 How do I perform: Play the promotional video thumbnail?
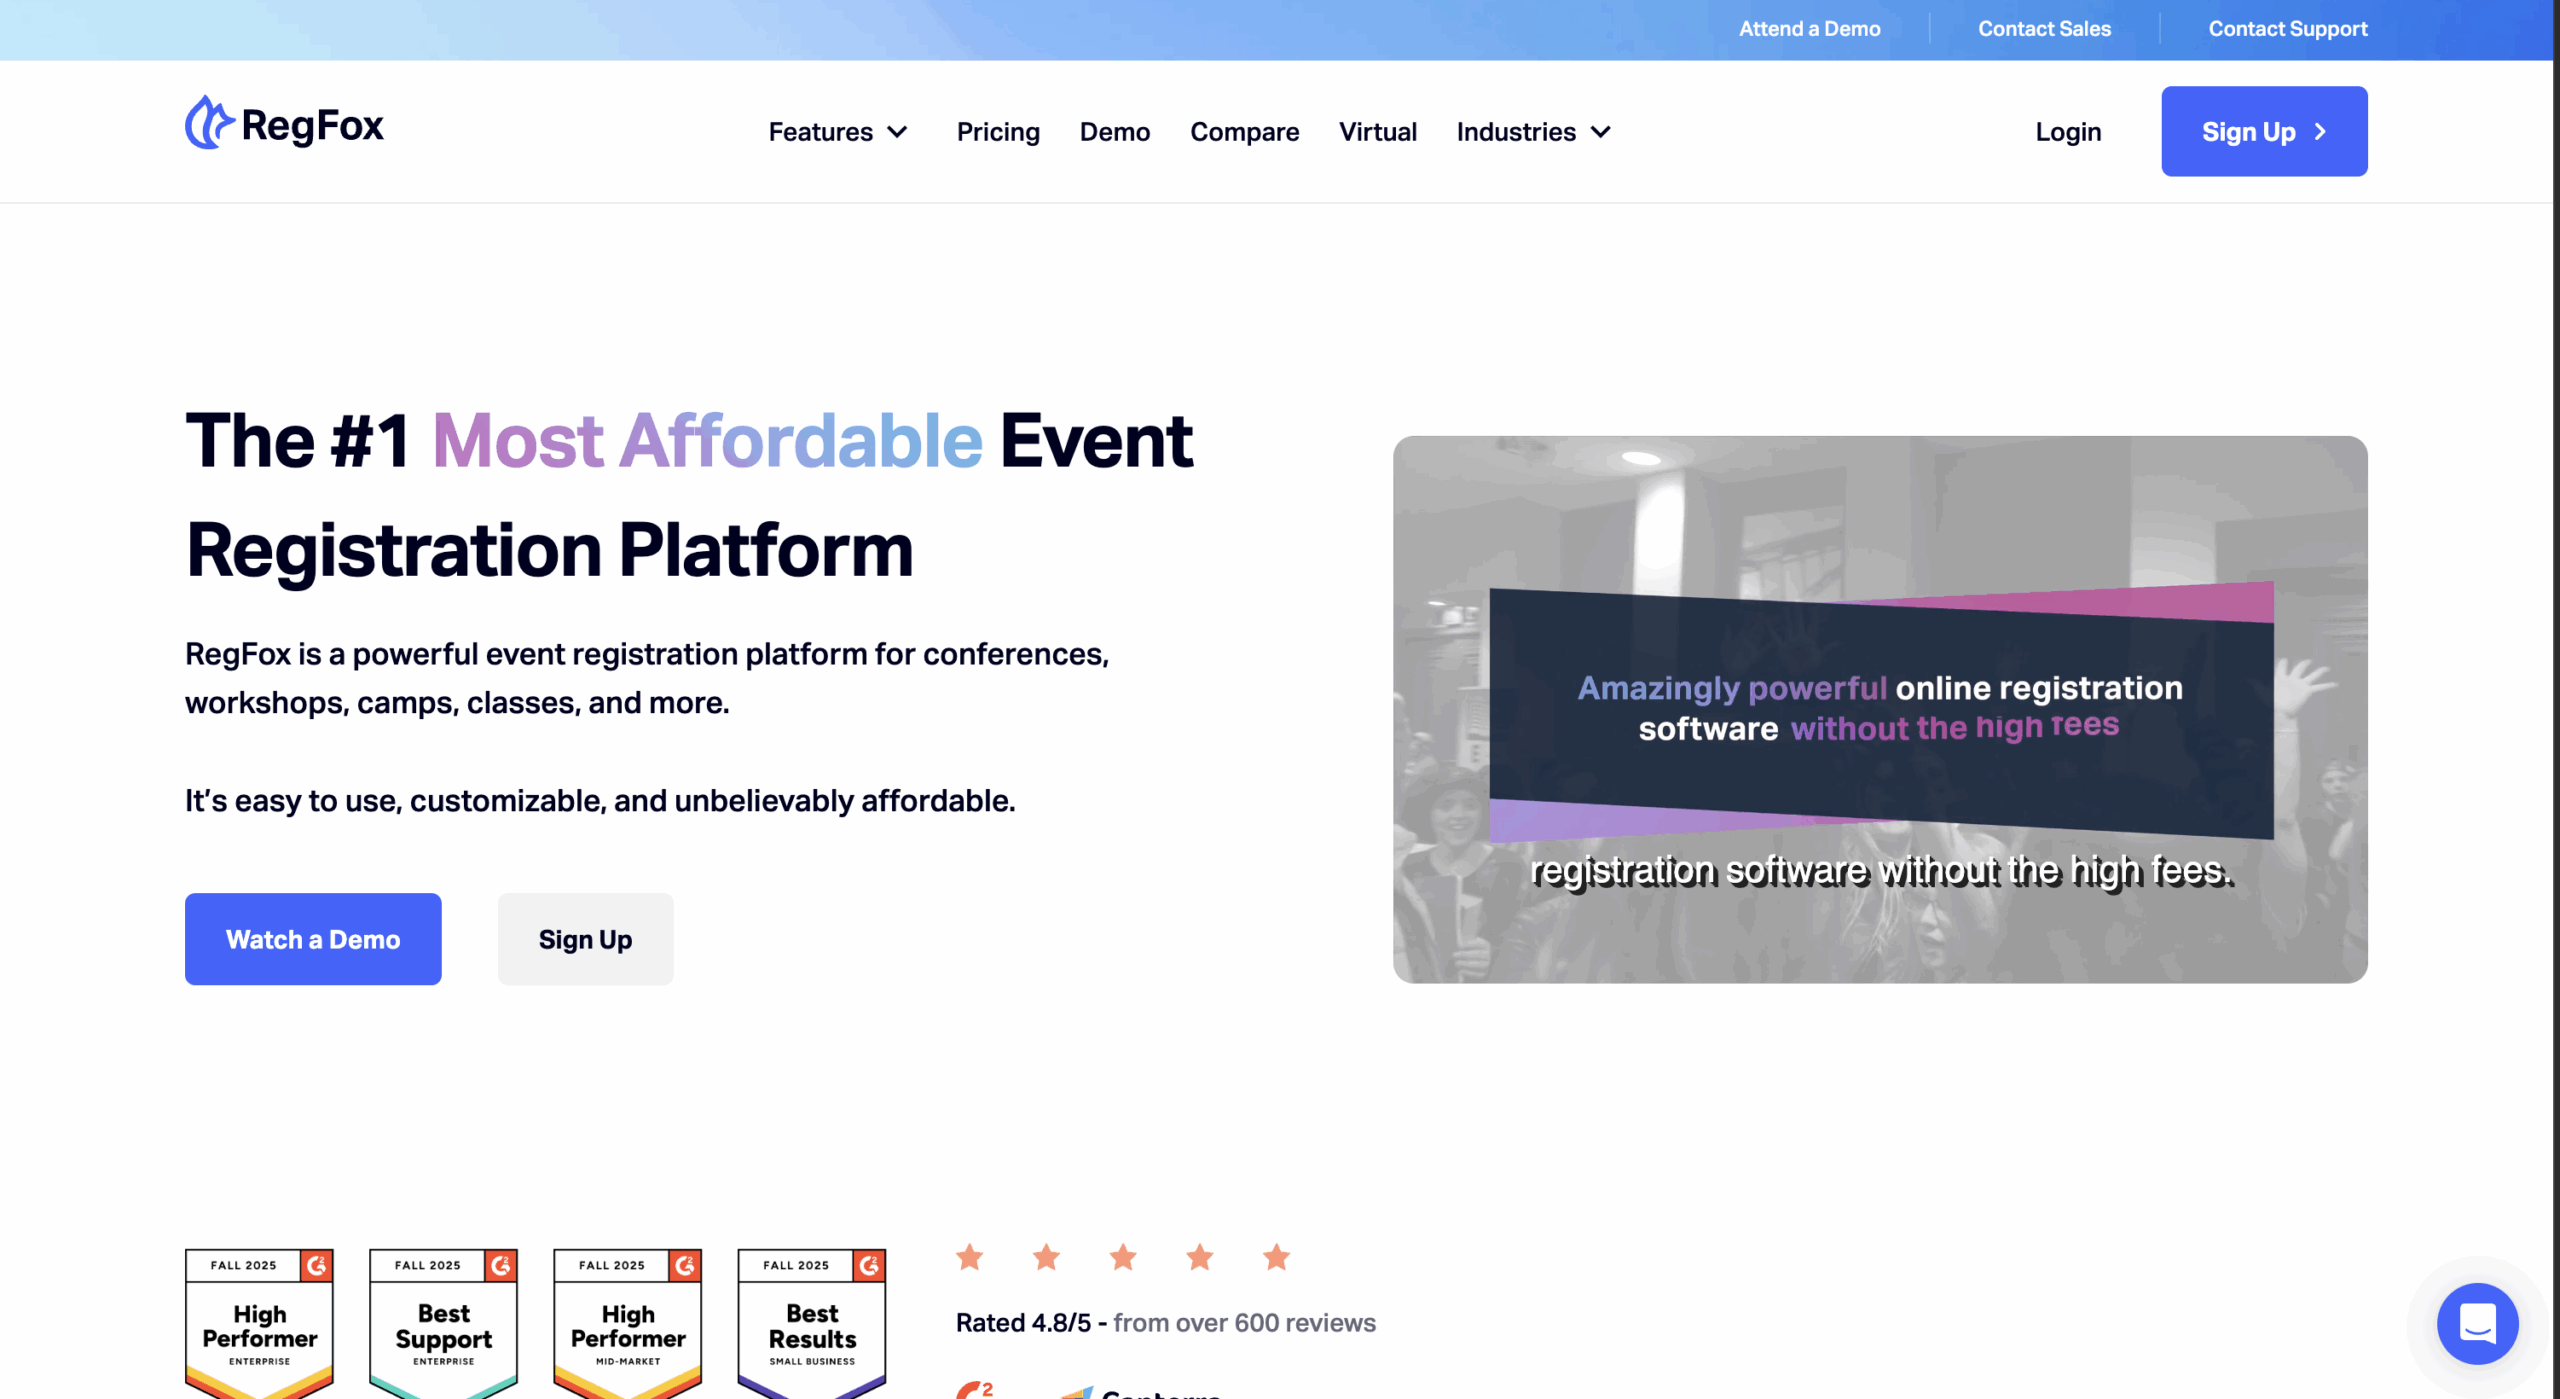click(1879, 709)
